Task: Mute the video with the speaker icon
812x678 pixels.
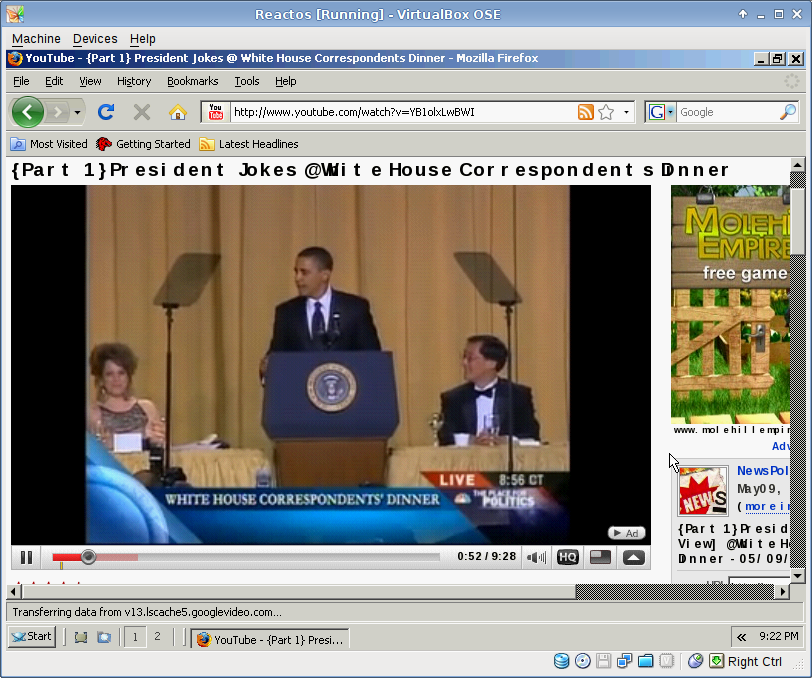Action: point(536,557)
